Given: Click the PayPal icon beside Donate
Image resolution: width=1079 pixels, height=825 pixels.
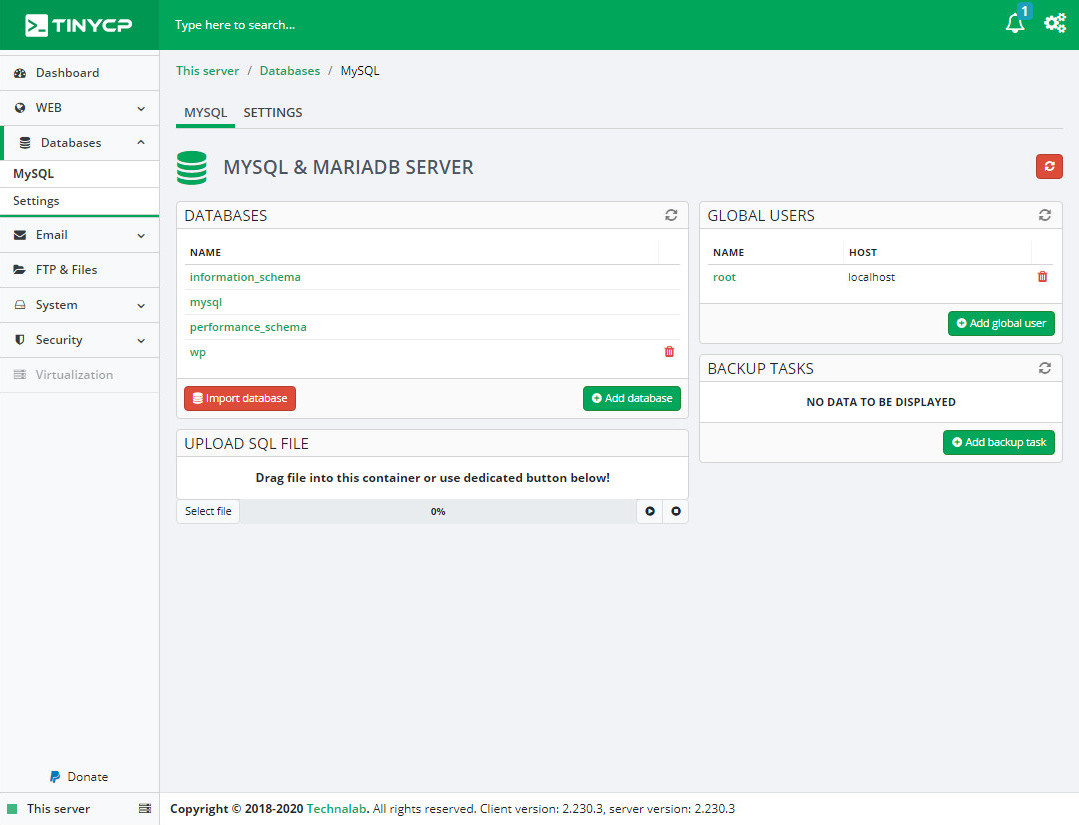Looking at the screenshot, I should click(x=55, y=777).
